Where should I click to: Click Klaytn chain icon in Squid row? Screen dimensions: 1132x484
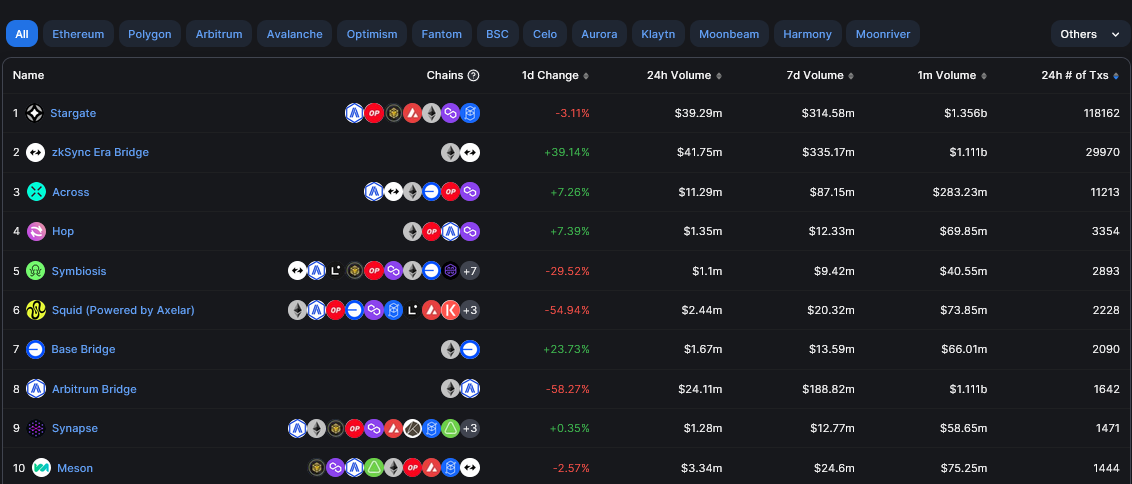pos(450,310)
